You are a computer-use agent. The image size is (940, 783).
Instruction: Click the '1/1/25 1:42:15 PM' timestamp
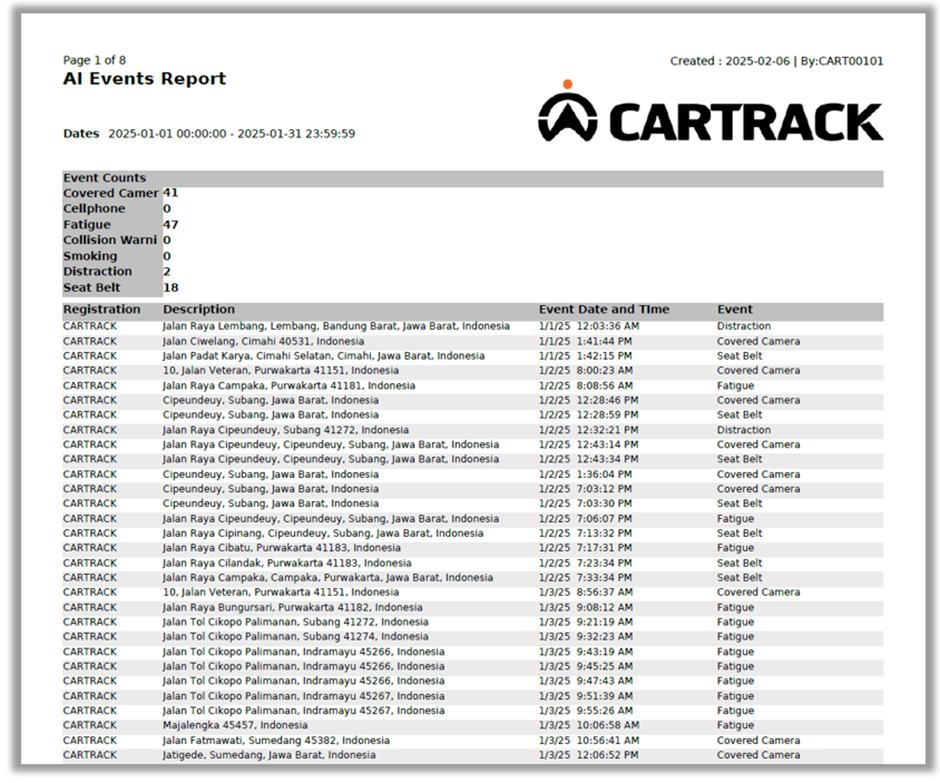(585, 356)
